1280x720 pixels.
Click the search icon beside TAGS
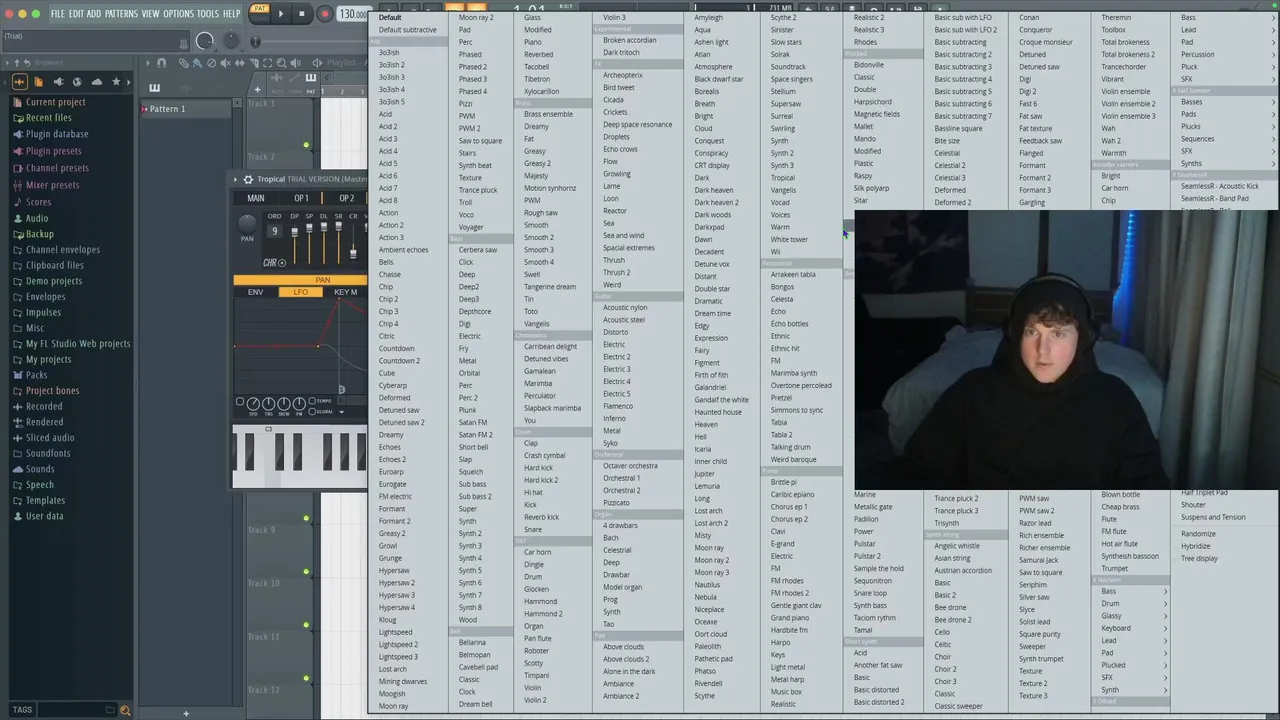coord(125,710)
